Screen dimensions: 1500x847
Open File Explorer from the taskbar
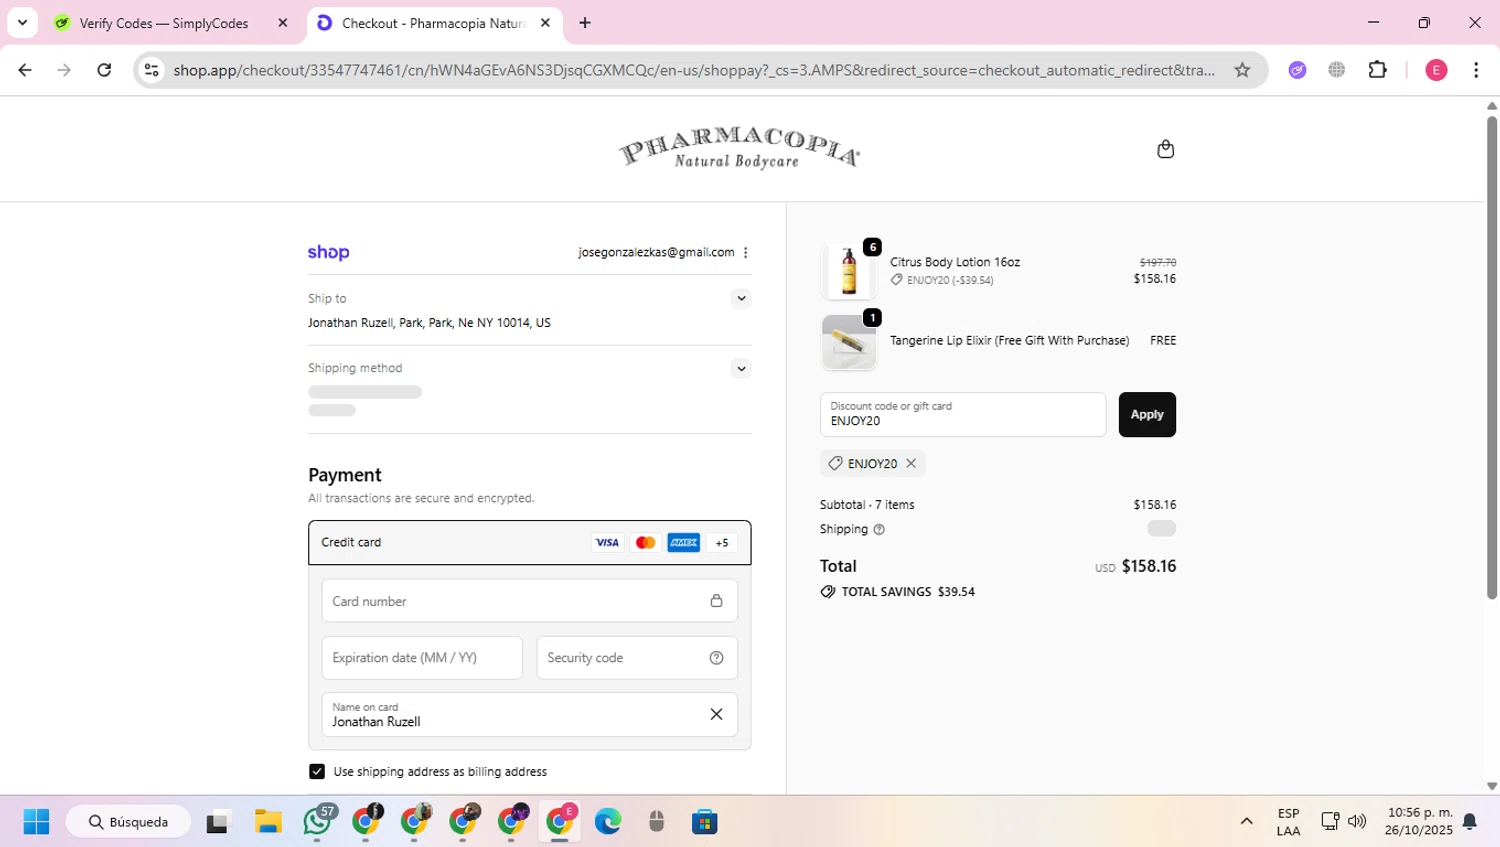pyautogui.click(x=268, y=822)
